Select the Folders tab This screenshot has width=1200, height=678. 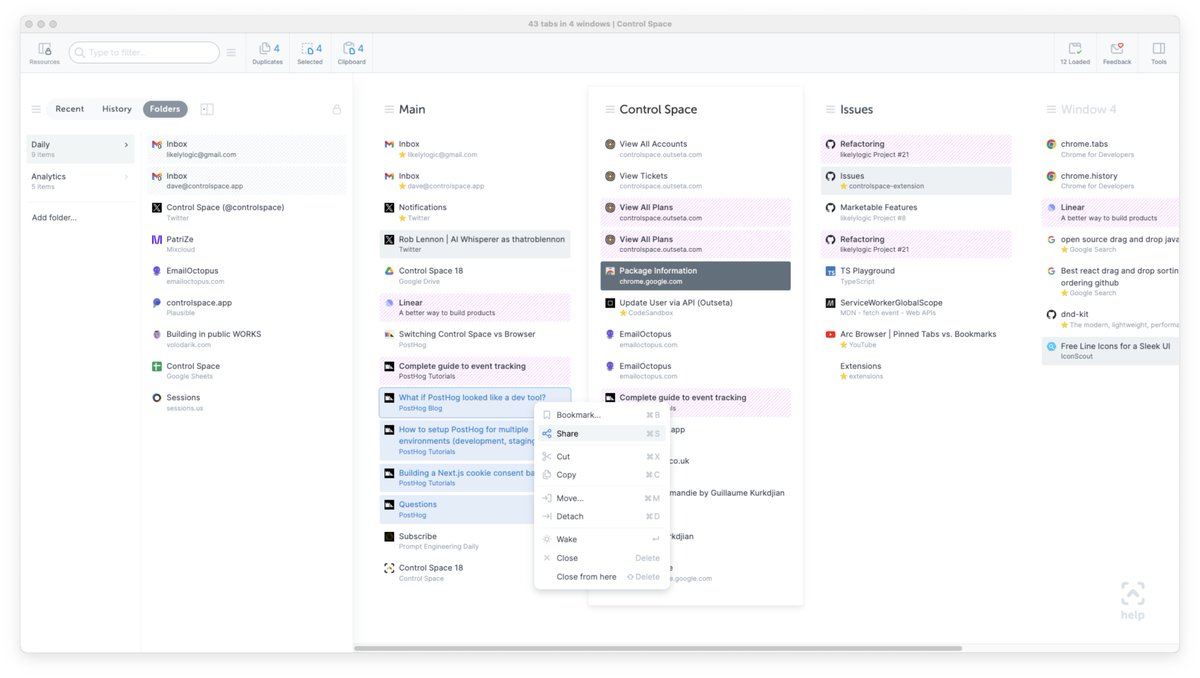pyautogui.click(x=165, y=109)
